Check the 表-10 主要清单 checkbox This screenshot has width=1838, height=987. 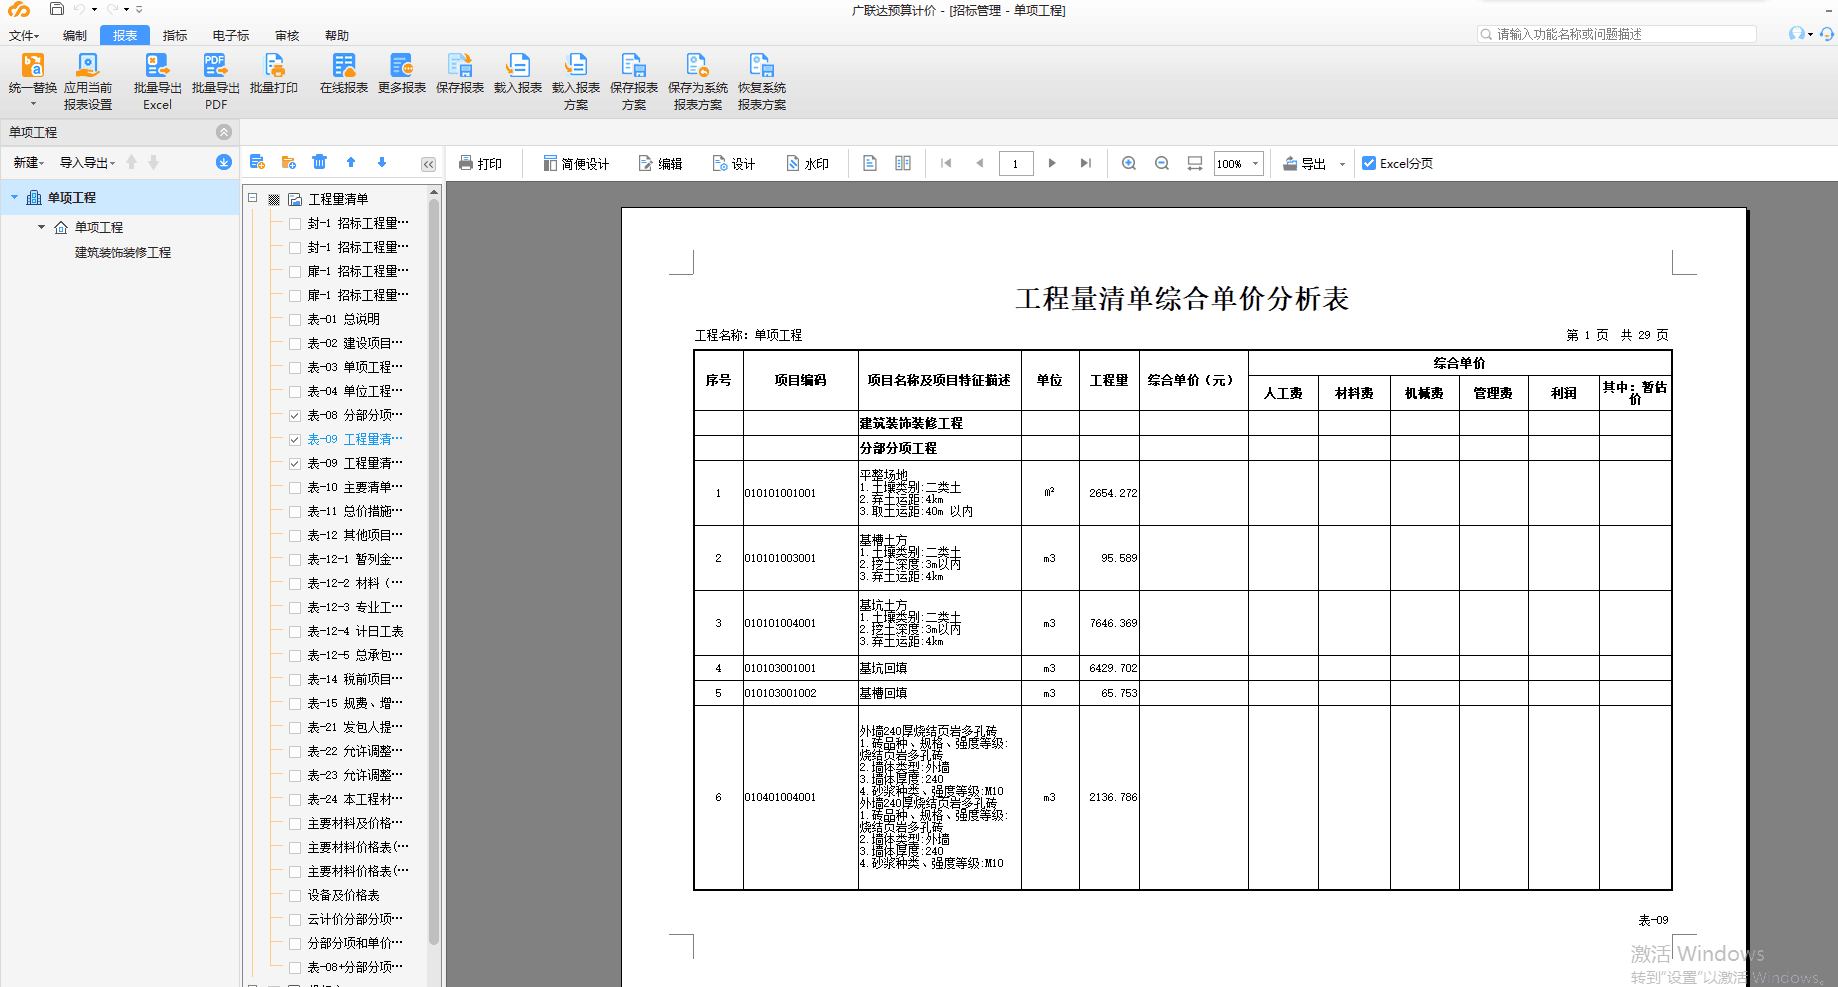tap(295, 487)
